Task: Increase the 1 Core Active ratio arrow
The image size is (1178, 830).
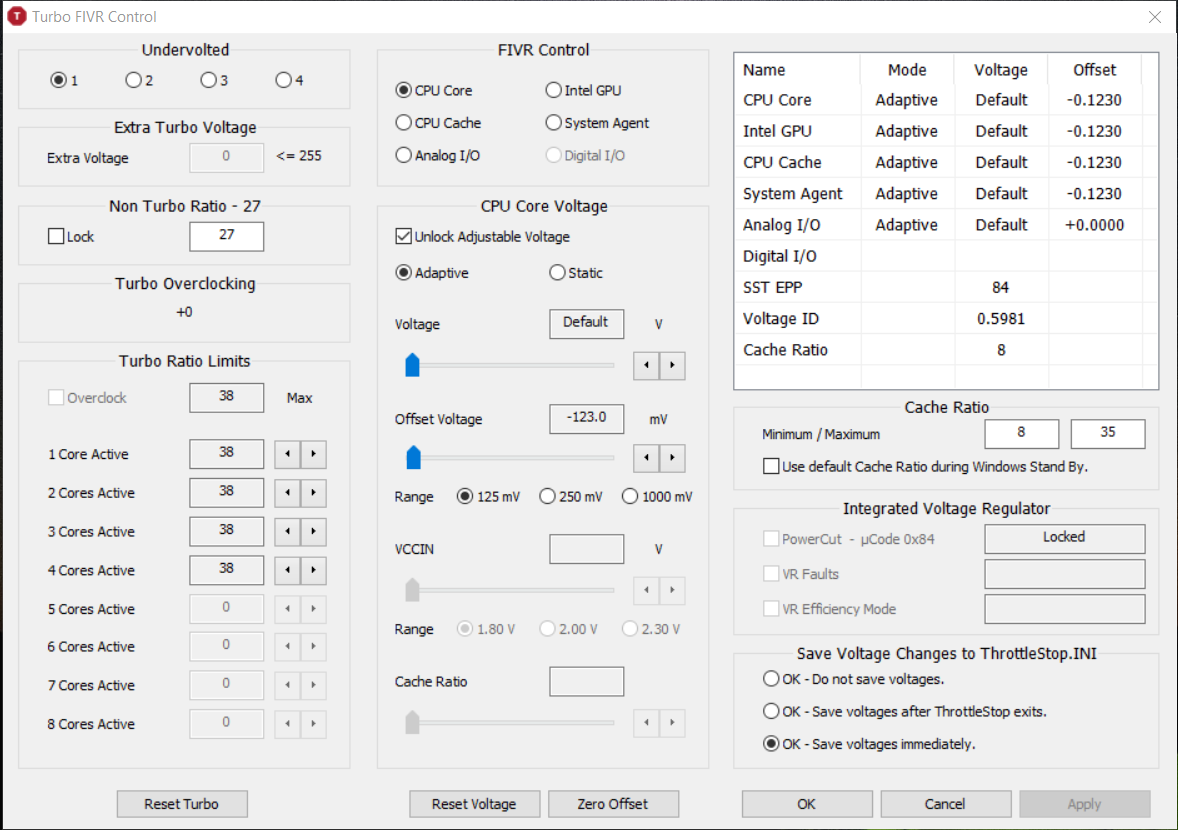Action: (x=313, y=454)
